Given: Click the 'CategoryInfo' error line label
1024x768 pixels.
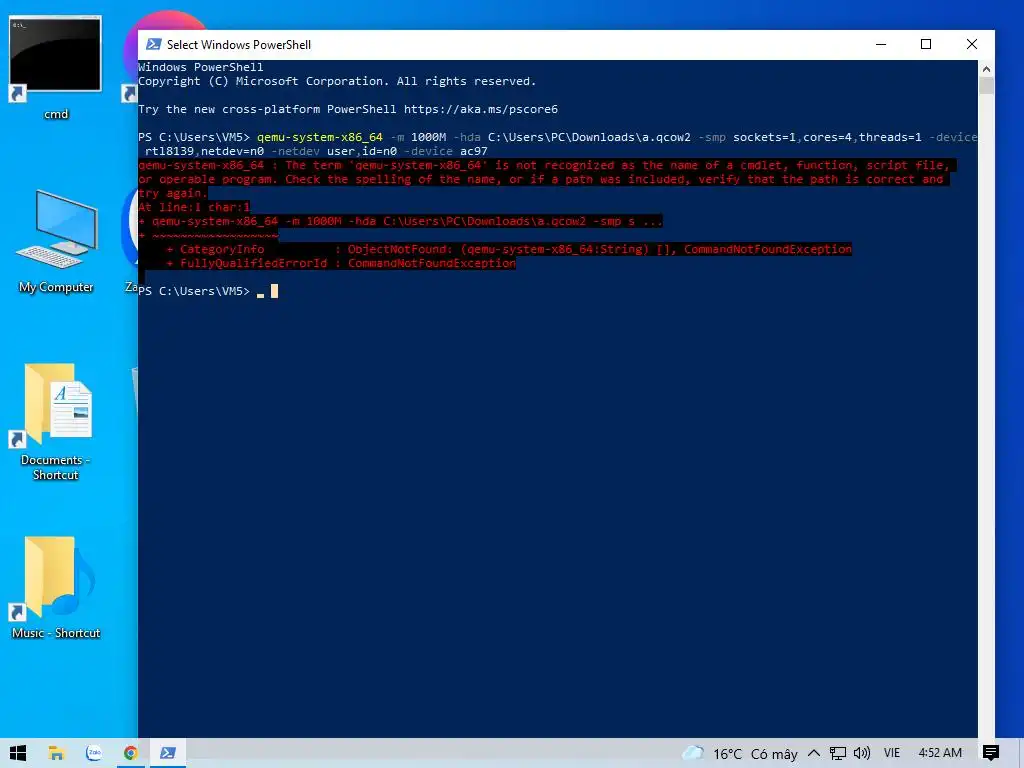Looking at the screenshot, I should pos(222,249).
